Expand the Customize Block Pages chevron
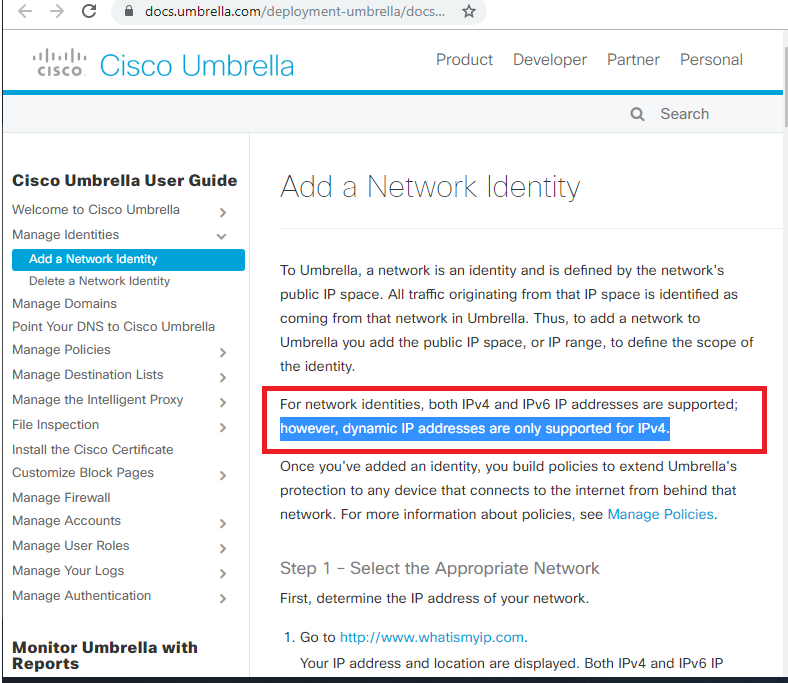Viewport: 788px width, 683px height. [x=223, y=475]
